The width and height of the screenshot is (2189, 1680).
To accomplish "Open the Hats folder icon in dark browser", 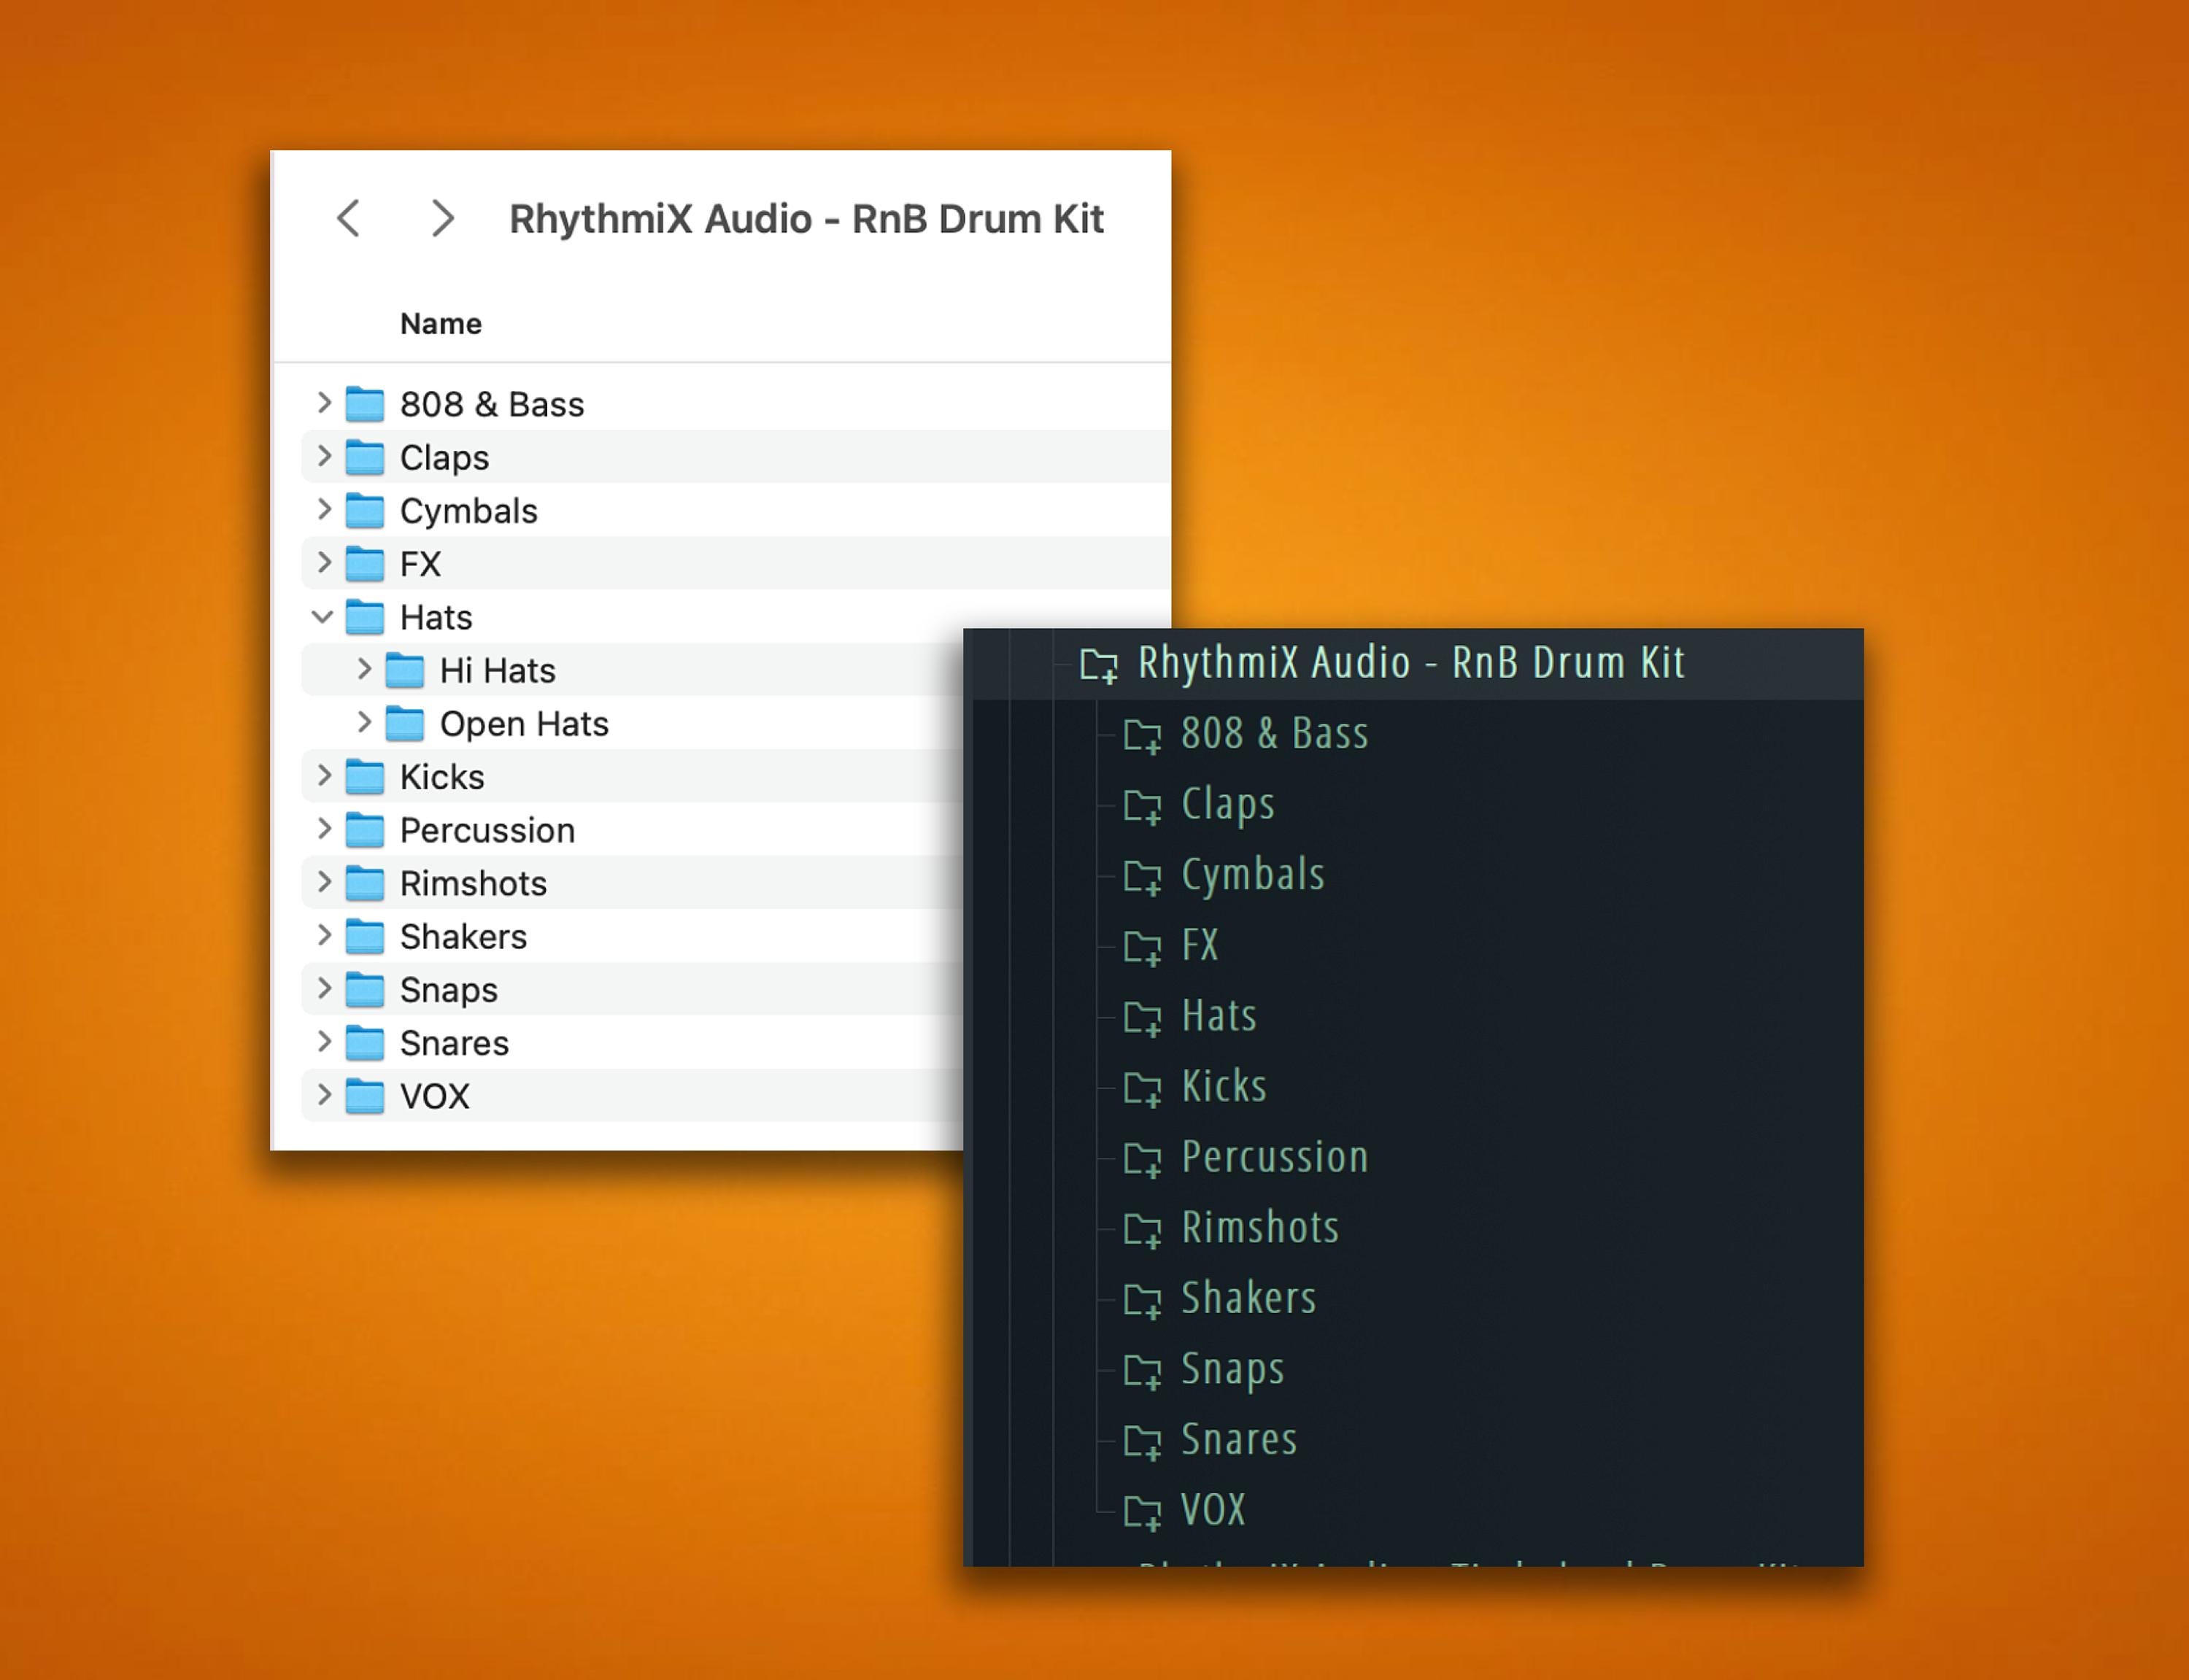I will [x=1142, y=1018].
